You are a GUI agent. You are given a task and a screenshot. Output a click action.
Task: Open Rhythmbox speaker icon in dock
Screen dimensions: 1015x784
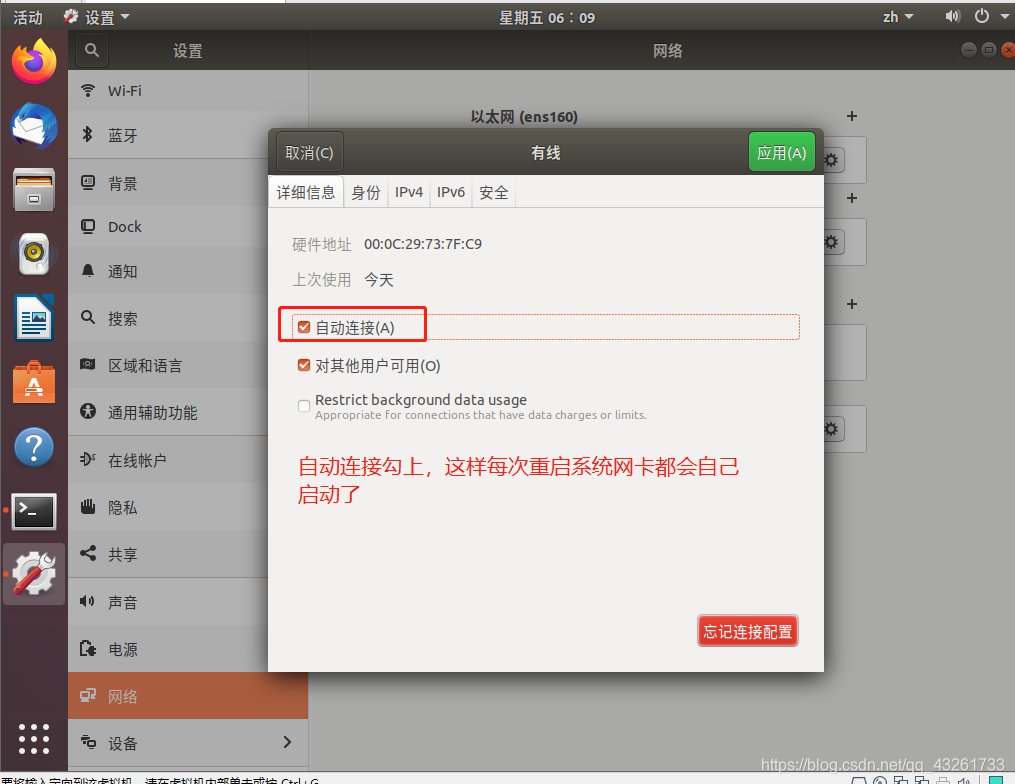tap(34, 254)
